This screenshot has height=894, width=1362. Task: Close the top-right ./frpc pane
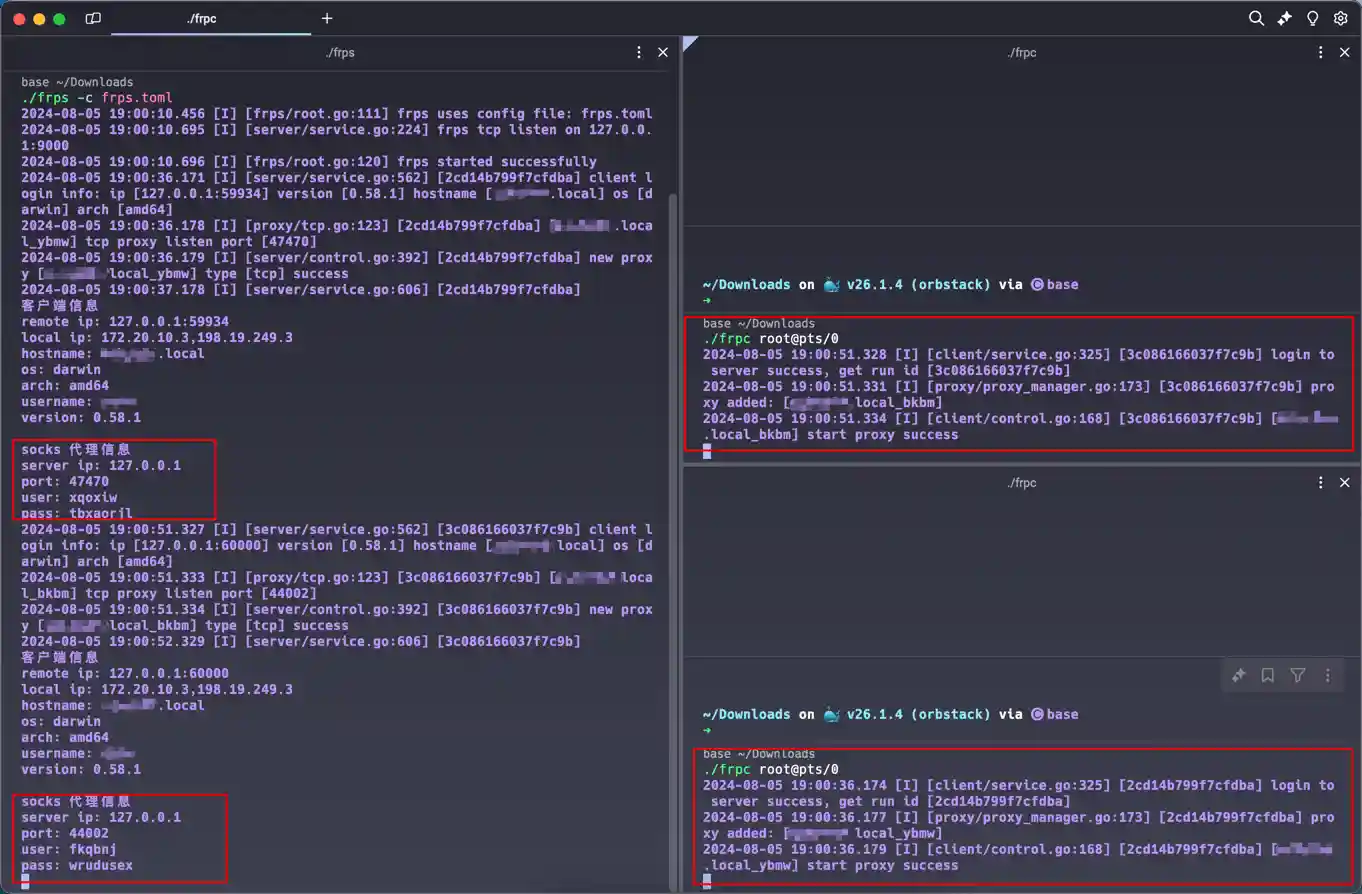click(1345, 52)
